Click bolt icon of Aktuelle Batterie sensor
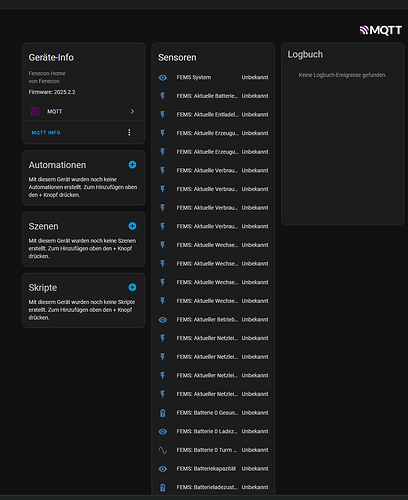The width and height of the screenshot is (408, 500). pos(163,96)
